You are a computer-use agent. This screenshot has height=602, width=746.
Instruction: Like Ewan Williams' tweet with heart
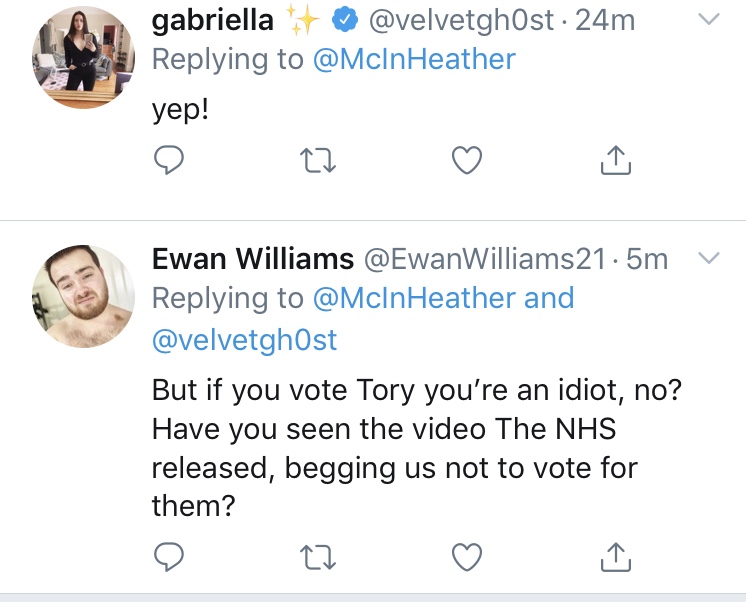tap(467, 557)
